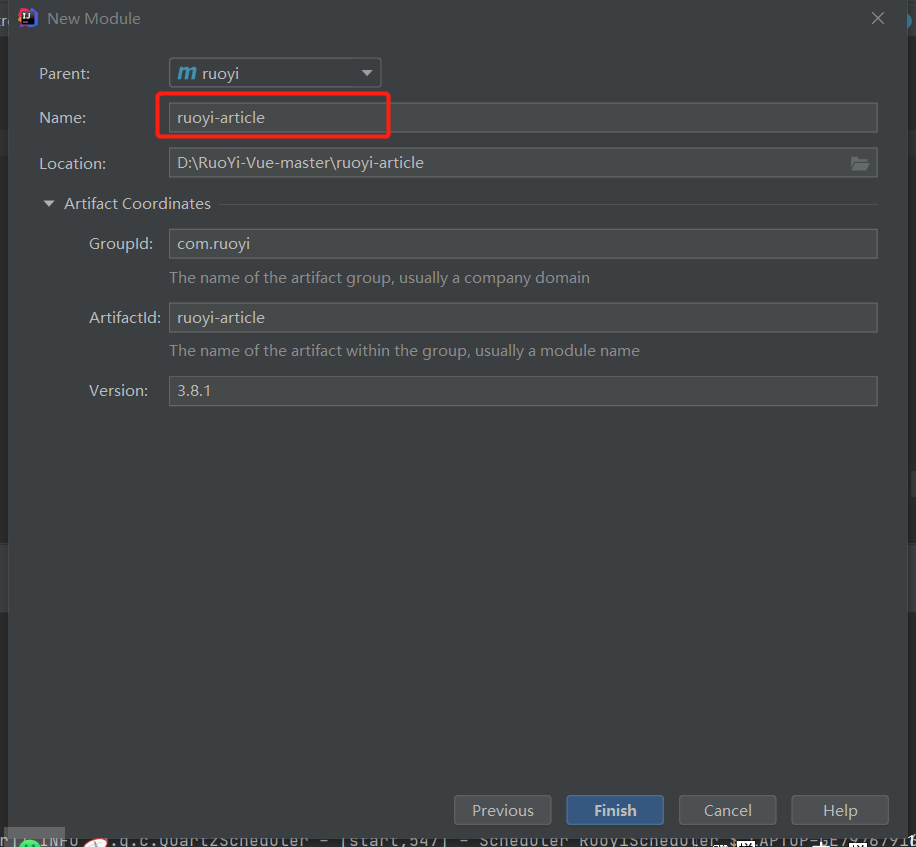Click the 'GroupId:' label
The height and width of the screenshot is (847, 916).
tap(121, 244)
